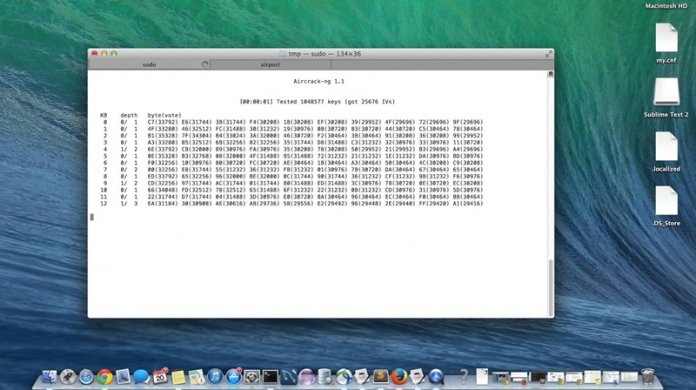This screenshot has height=390, width=696.
Task: Click the first minimized window thumbnail in the Dock
Action: tap(501, 378)
